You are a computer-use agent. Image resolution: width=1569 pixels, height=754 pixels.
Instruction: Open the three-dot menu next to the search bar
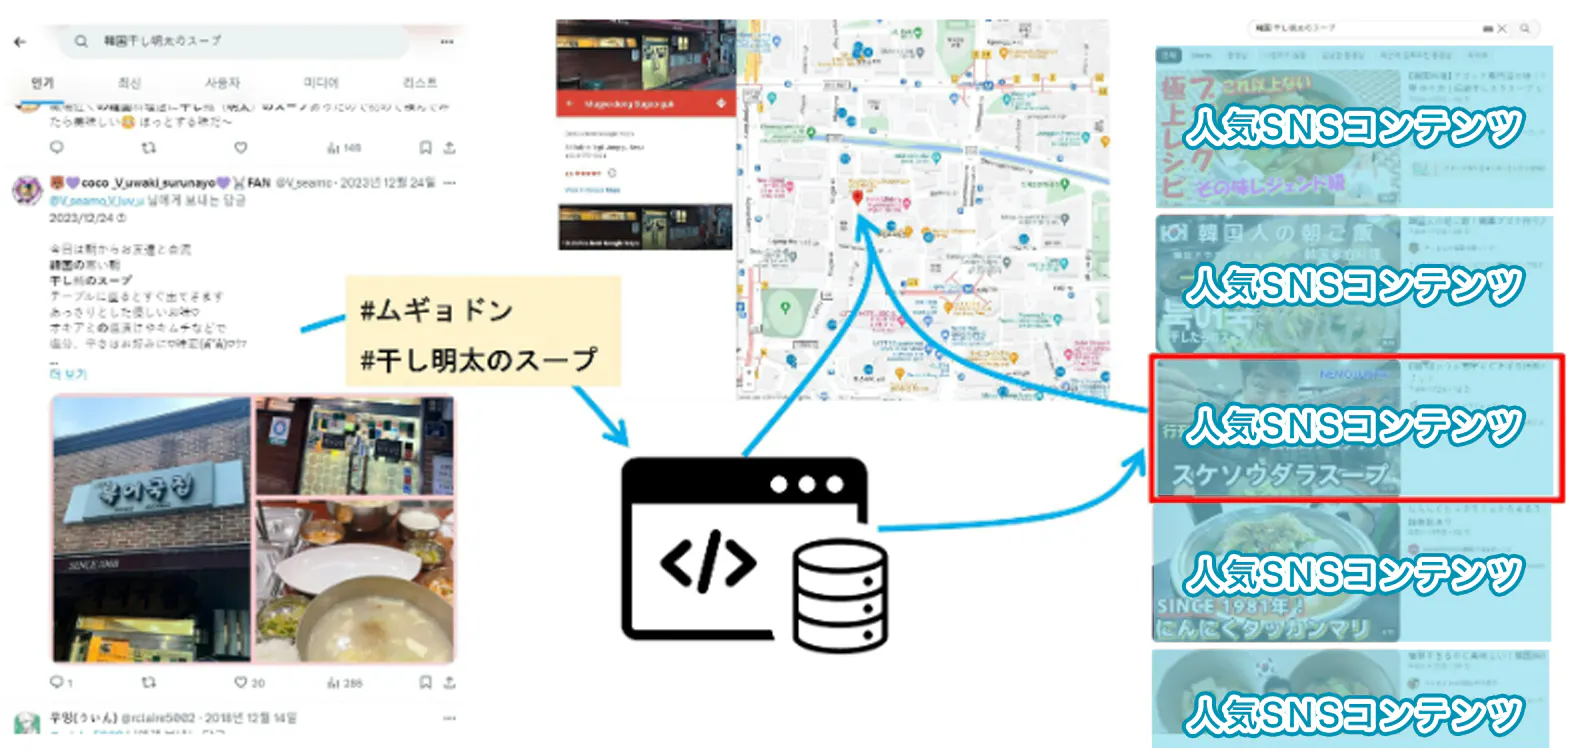[447, 42]
